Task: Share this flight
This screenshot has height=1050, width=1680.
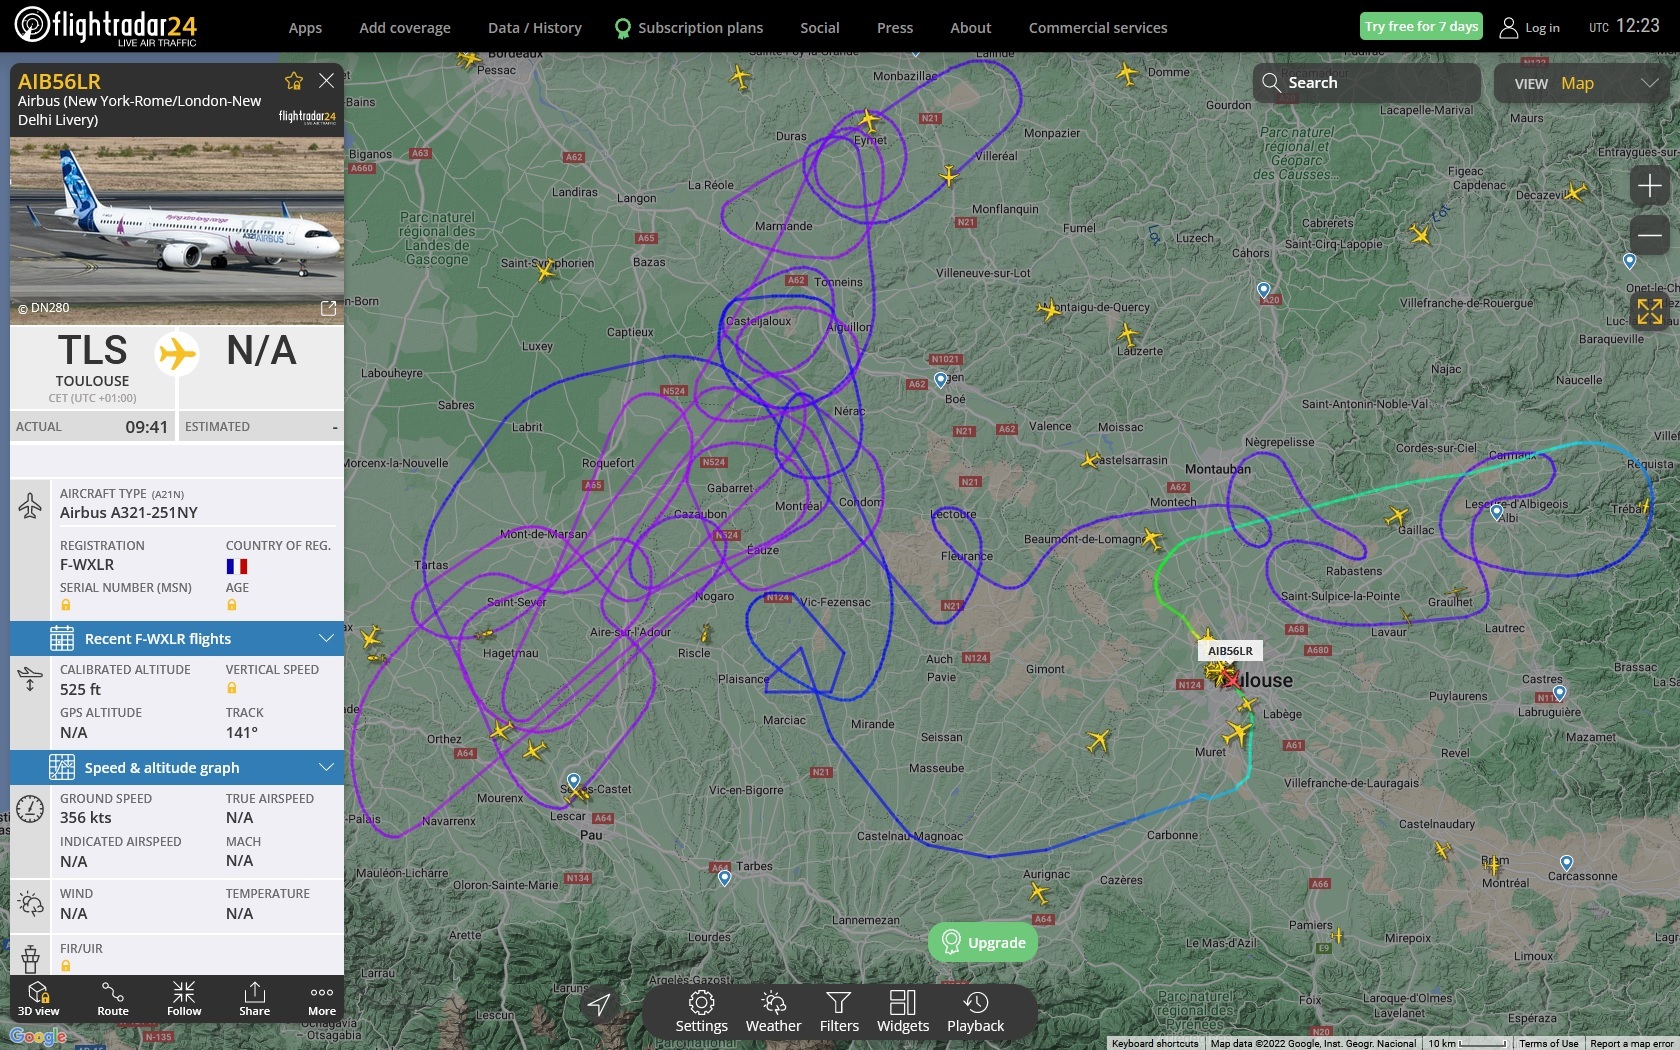Action: pyautogui.click(x=255, y=998)
